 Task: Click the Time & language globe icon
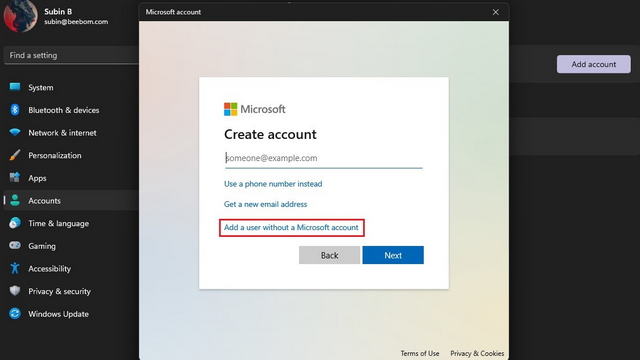[x=15, y=223]
